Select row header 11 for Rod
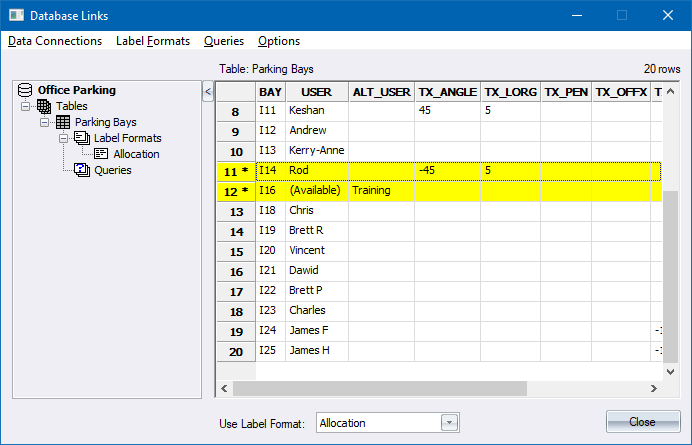 click(x=236, y=171)
